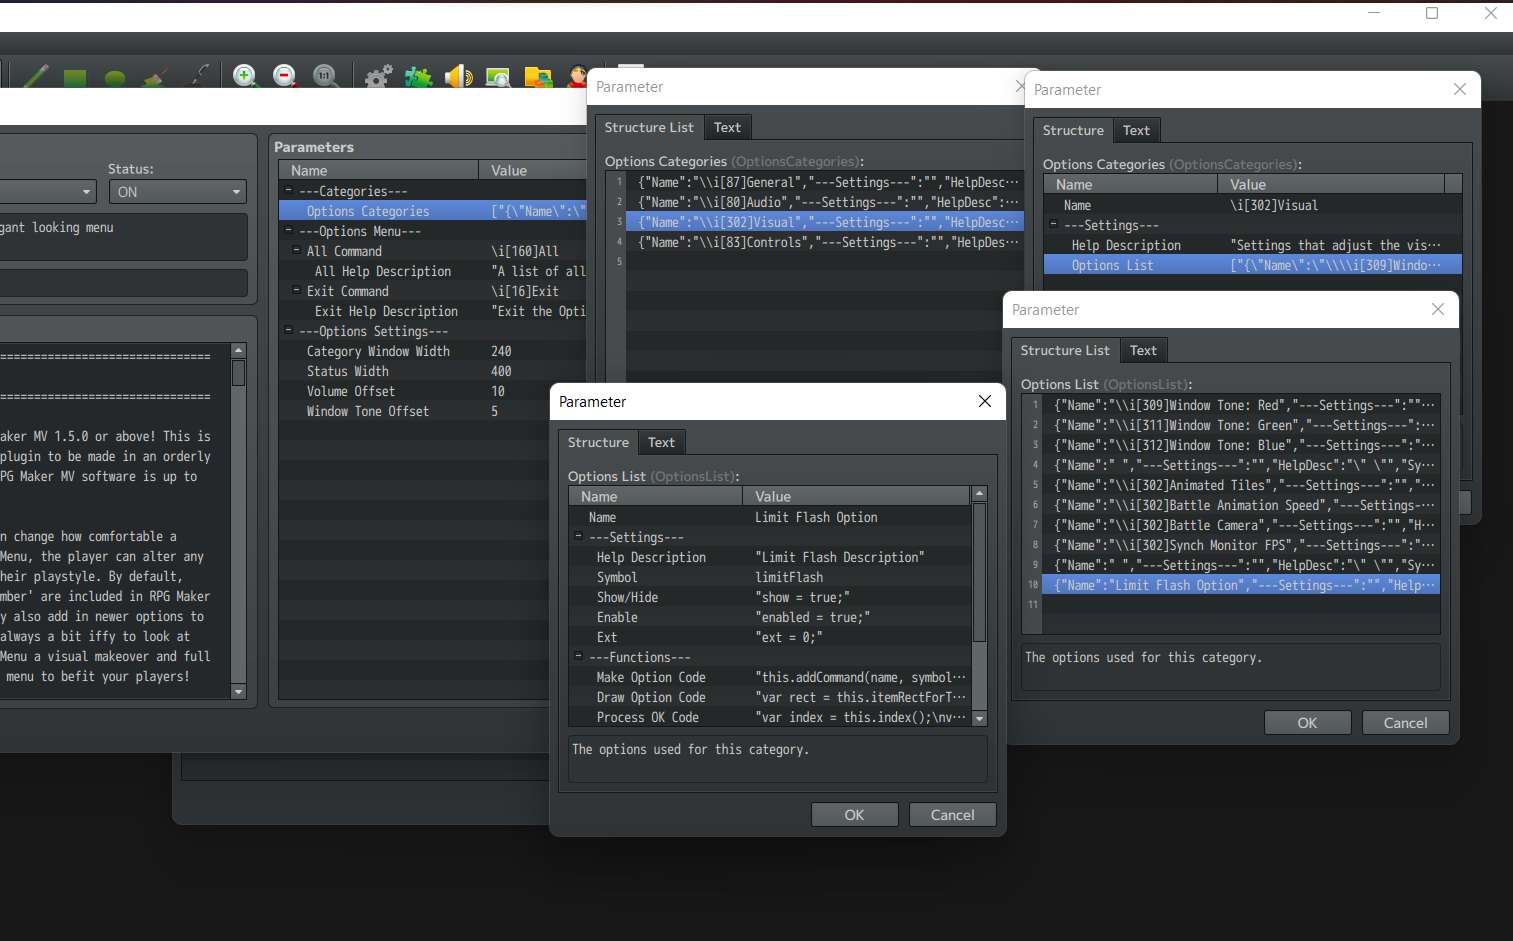
Task: Select the Flood Fill tool
Action: 155,77
